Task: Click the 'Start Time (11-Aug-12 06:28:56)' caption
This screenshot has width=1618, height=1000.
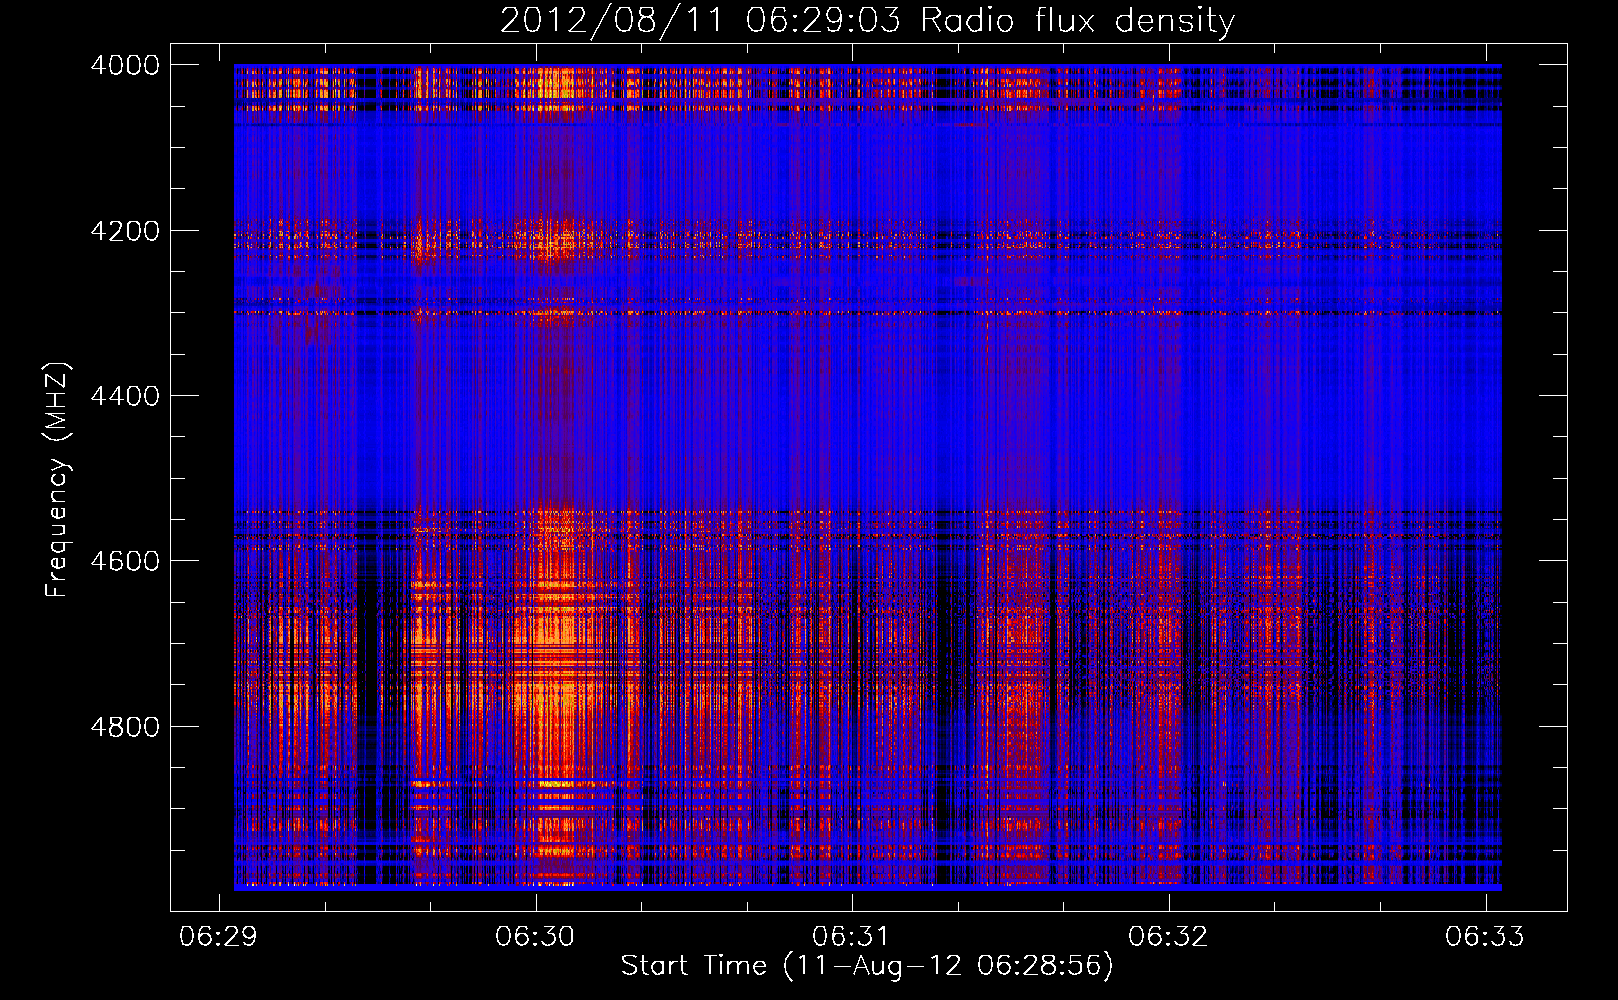Action: 867,966
